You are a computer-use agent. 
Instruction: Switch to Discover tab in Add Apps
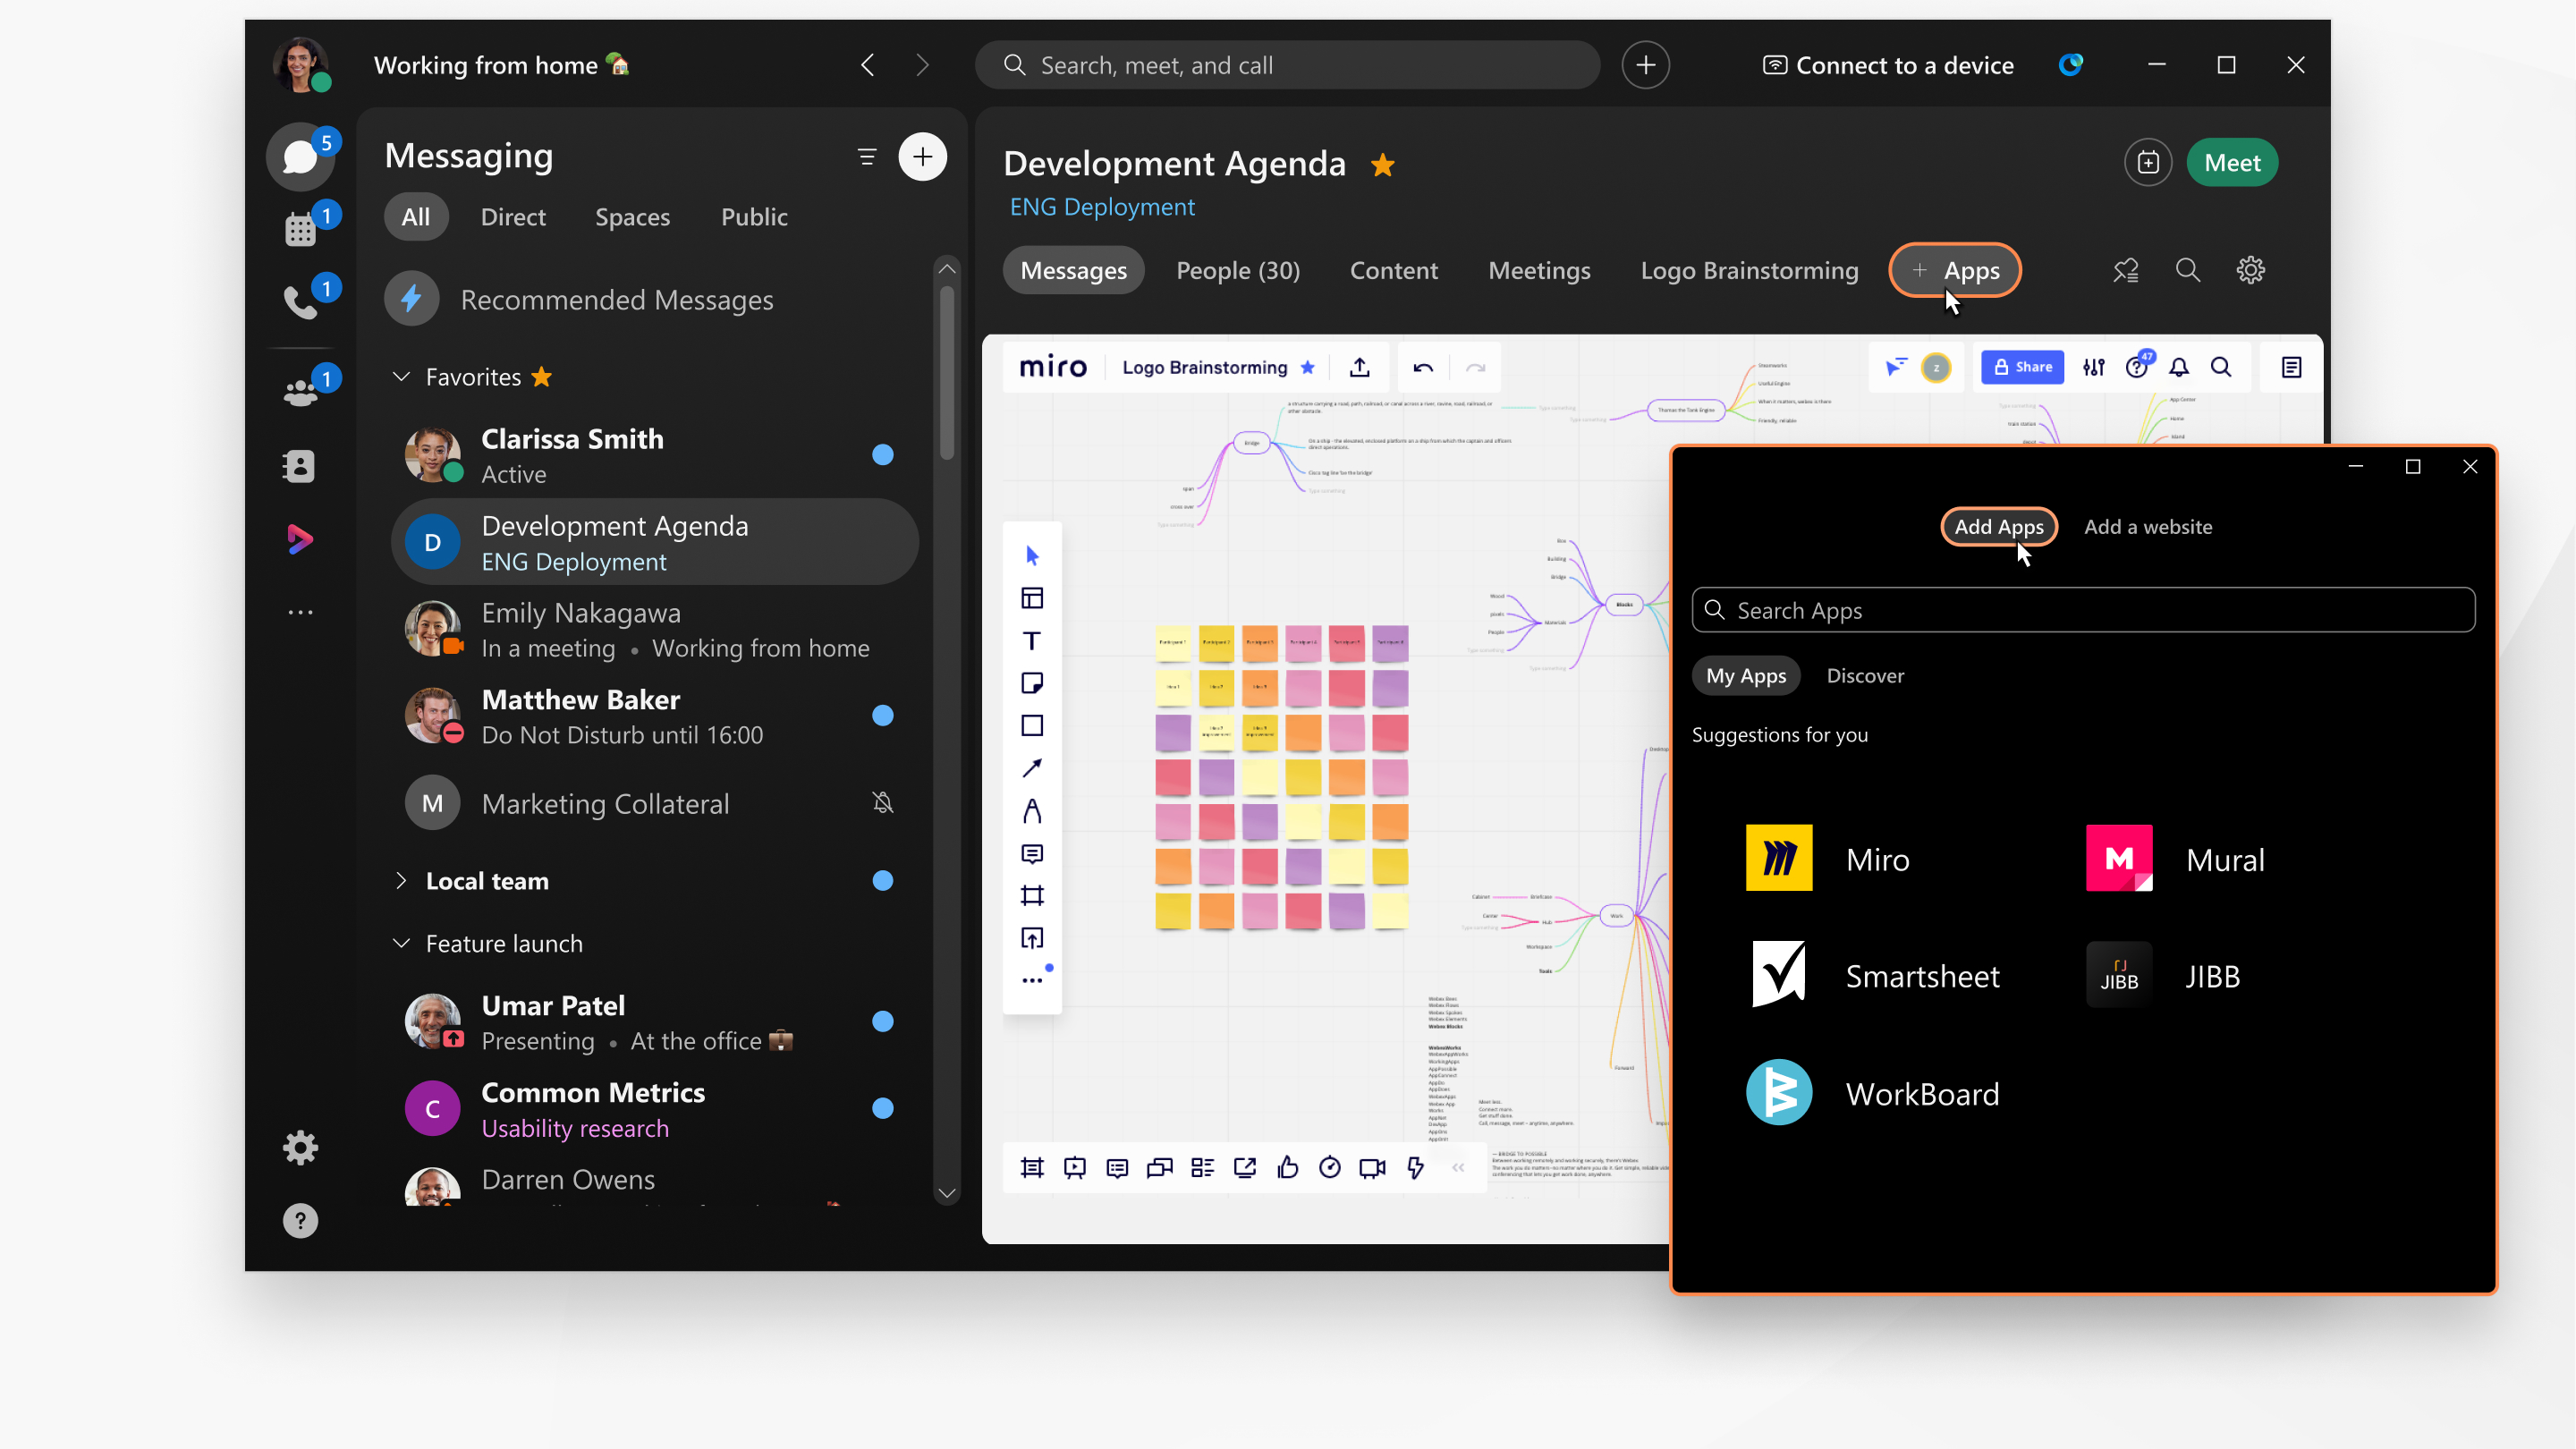pos(1865,674)
